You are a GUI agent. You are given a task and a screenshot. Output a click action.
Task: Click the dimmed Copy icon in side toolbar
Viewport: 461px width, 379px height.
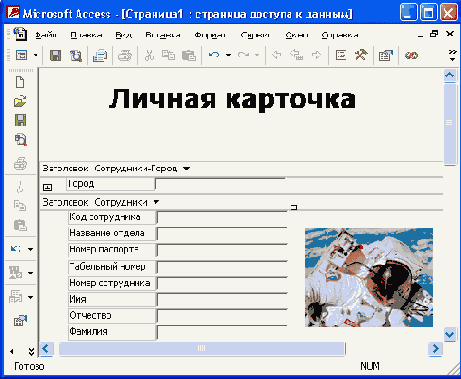(20, 206)
